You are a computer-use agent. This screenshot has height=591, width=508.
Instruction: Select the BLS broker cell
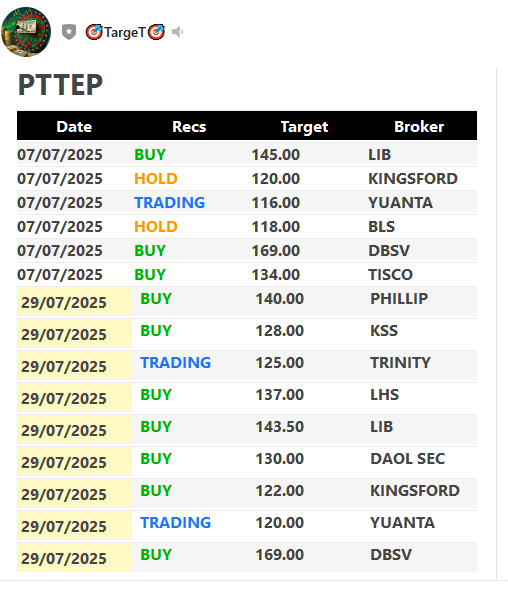(381, 227)
